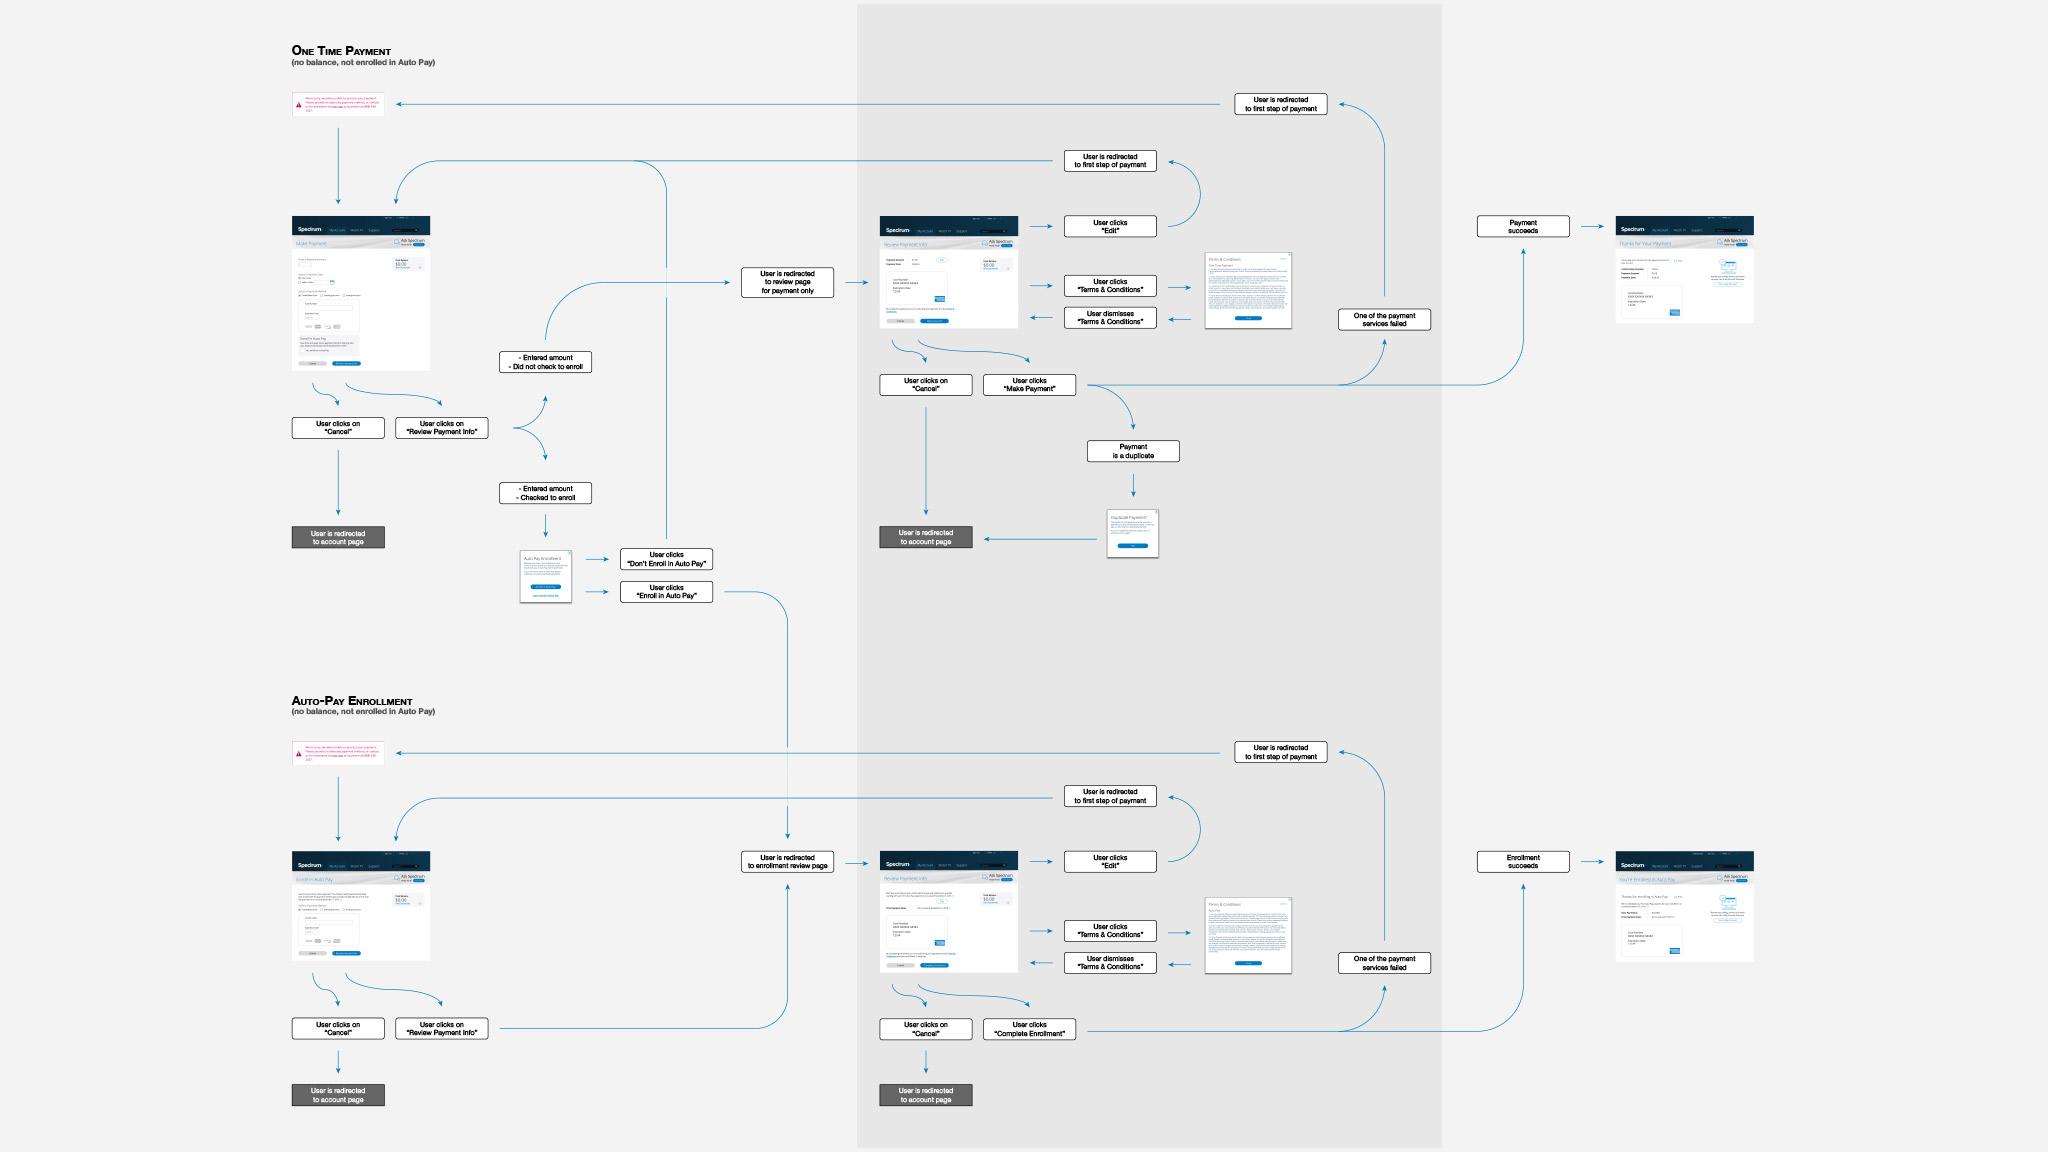Click Spectrum logo on Thanks for Your Payment page

(1632, 229)
